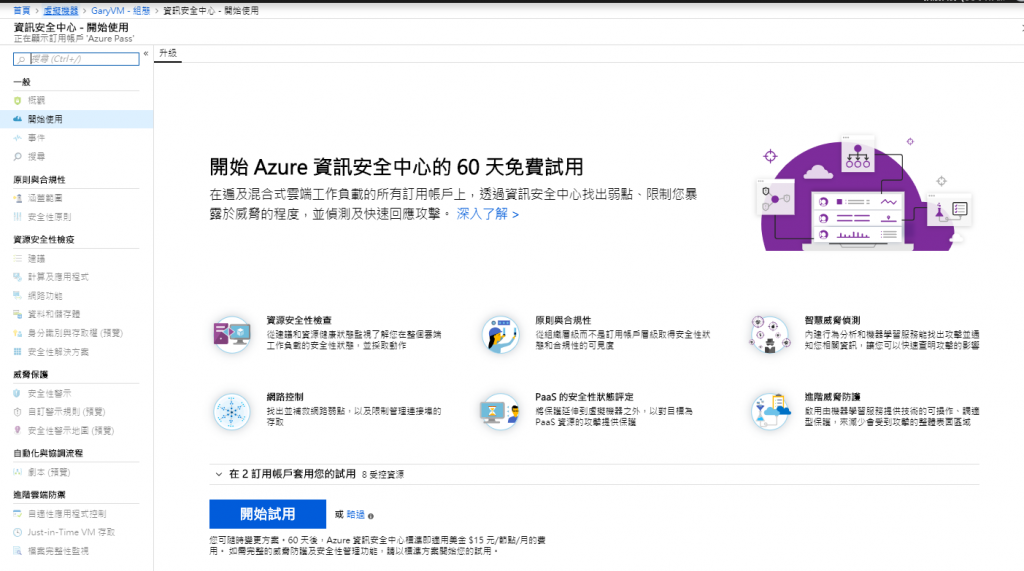Click the 進階威脅防護 card heading
The height and width of the screenshot is (571, 1024).
(832, 397)
